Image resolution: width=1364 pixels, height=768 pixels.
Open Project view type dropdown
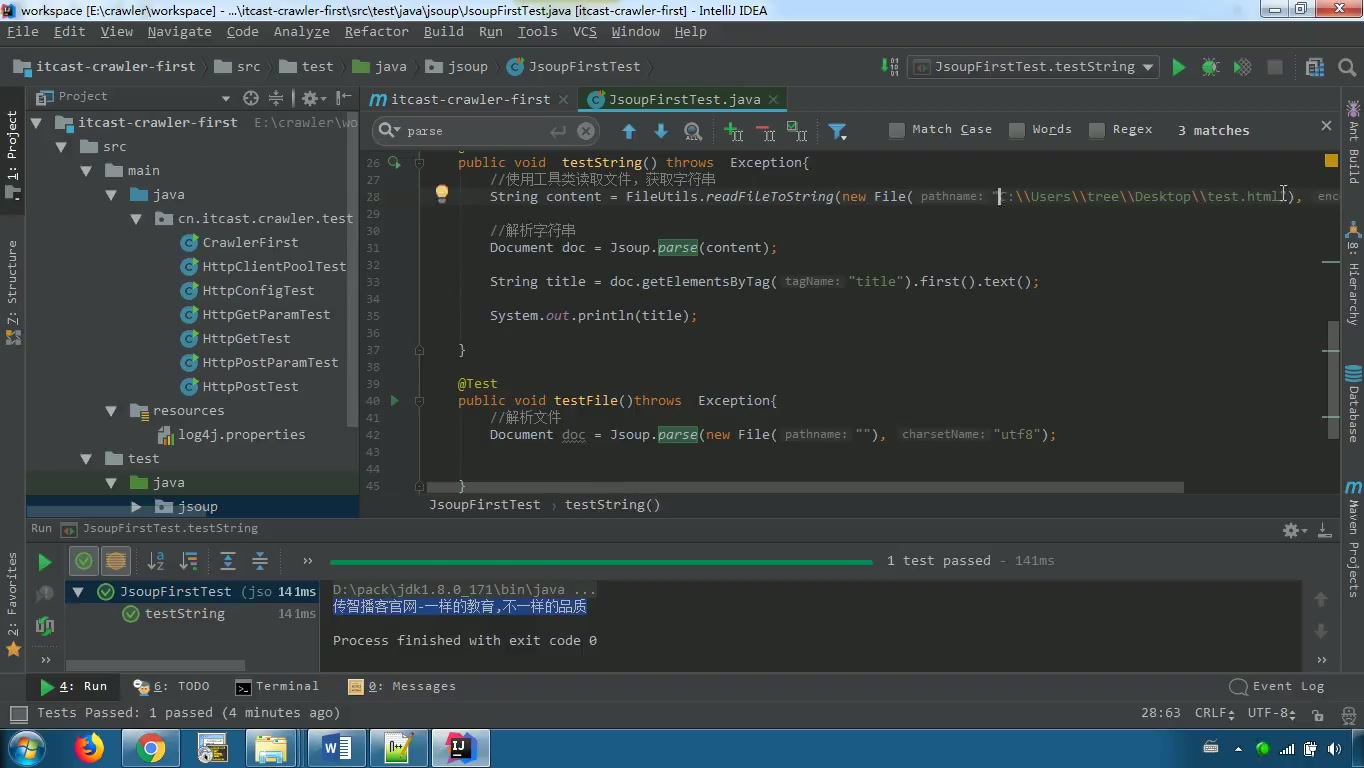227,97
